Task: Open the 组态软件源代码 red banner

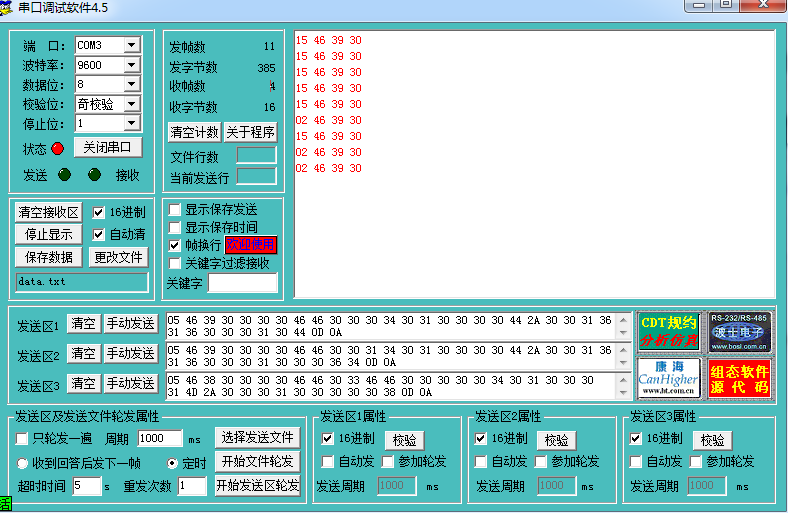Action: [x=739, y=378]
